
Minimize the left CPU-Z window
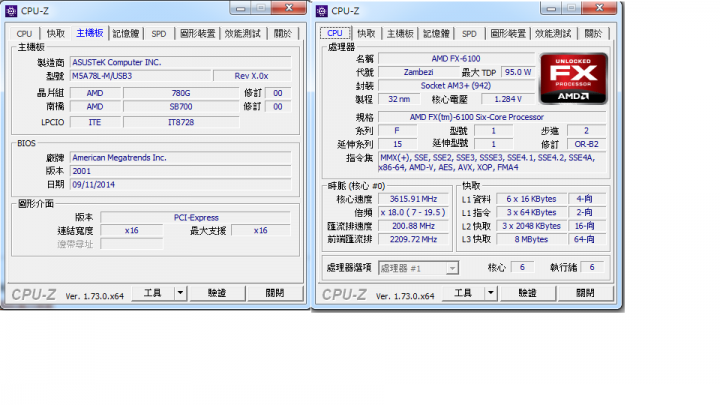(x=241, y=8)
